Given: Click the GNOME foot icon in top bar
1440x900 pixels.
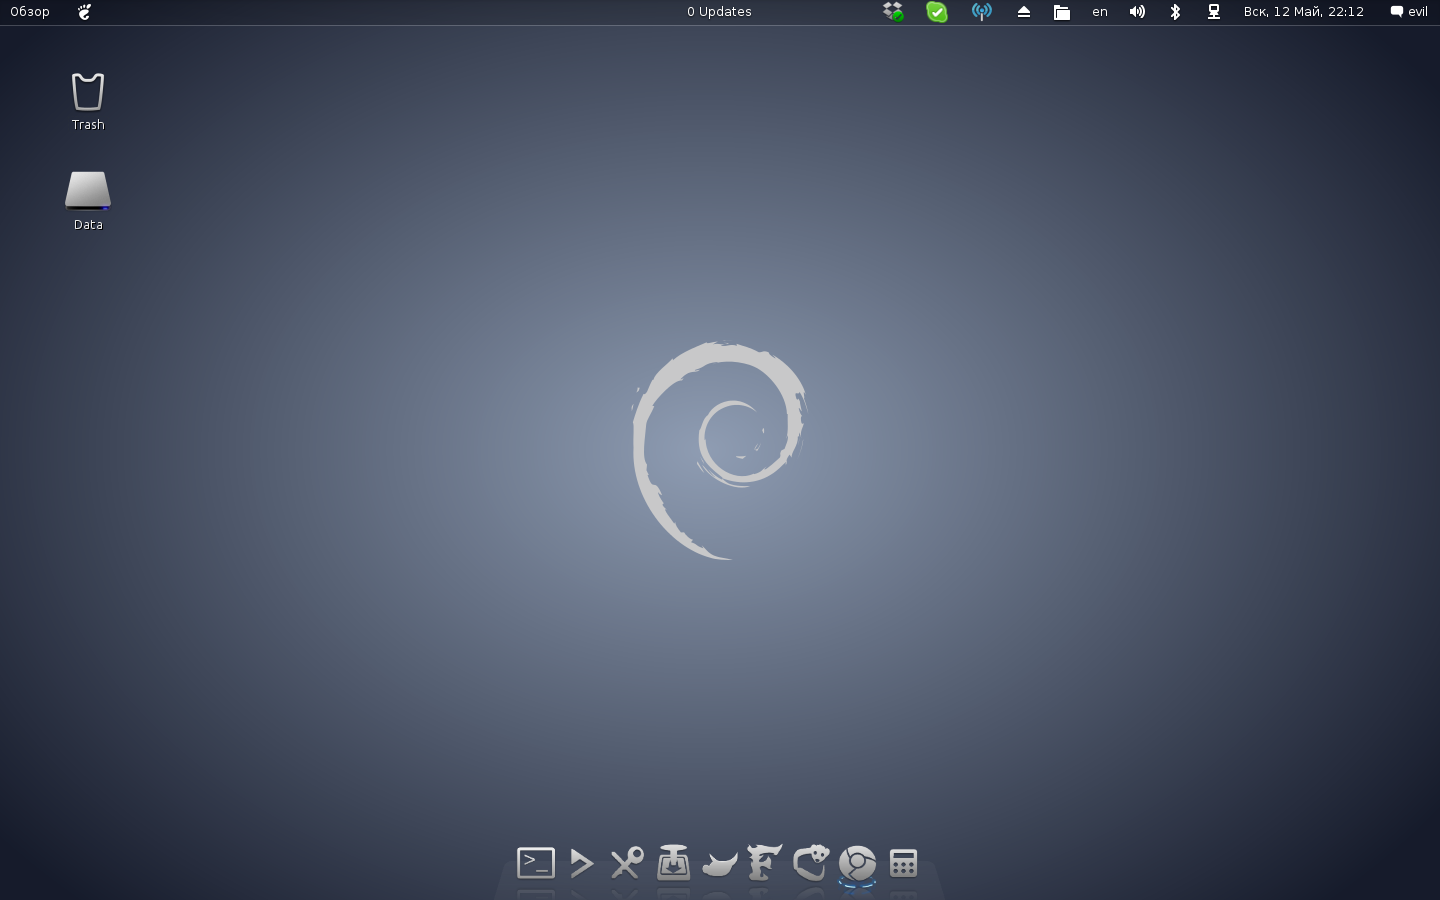Looking at the screenshot, I should [x=85, y=12].
